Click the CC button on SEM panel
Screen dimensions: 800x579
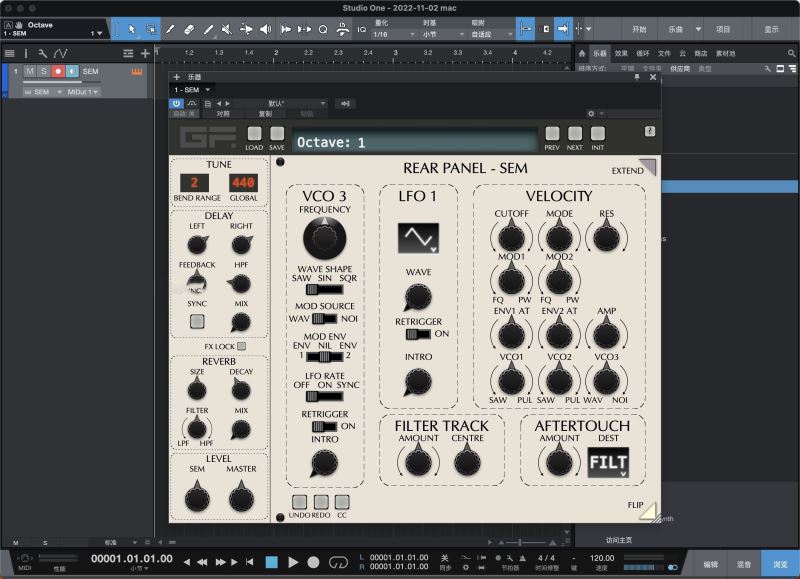point(342,502)
